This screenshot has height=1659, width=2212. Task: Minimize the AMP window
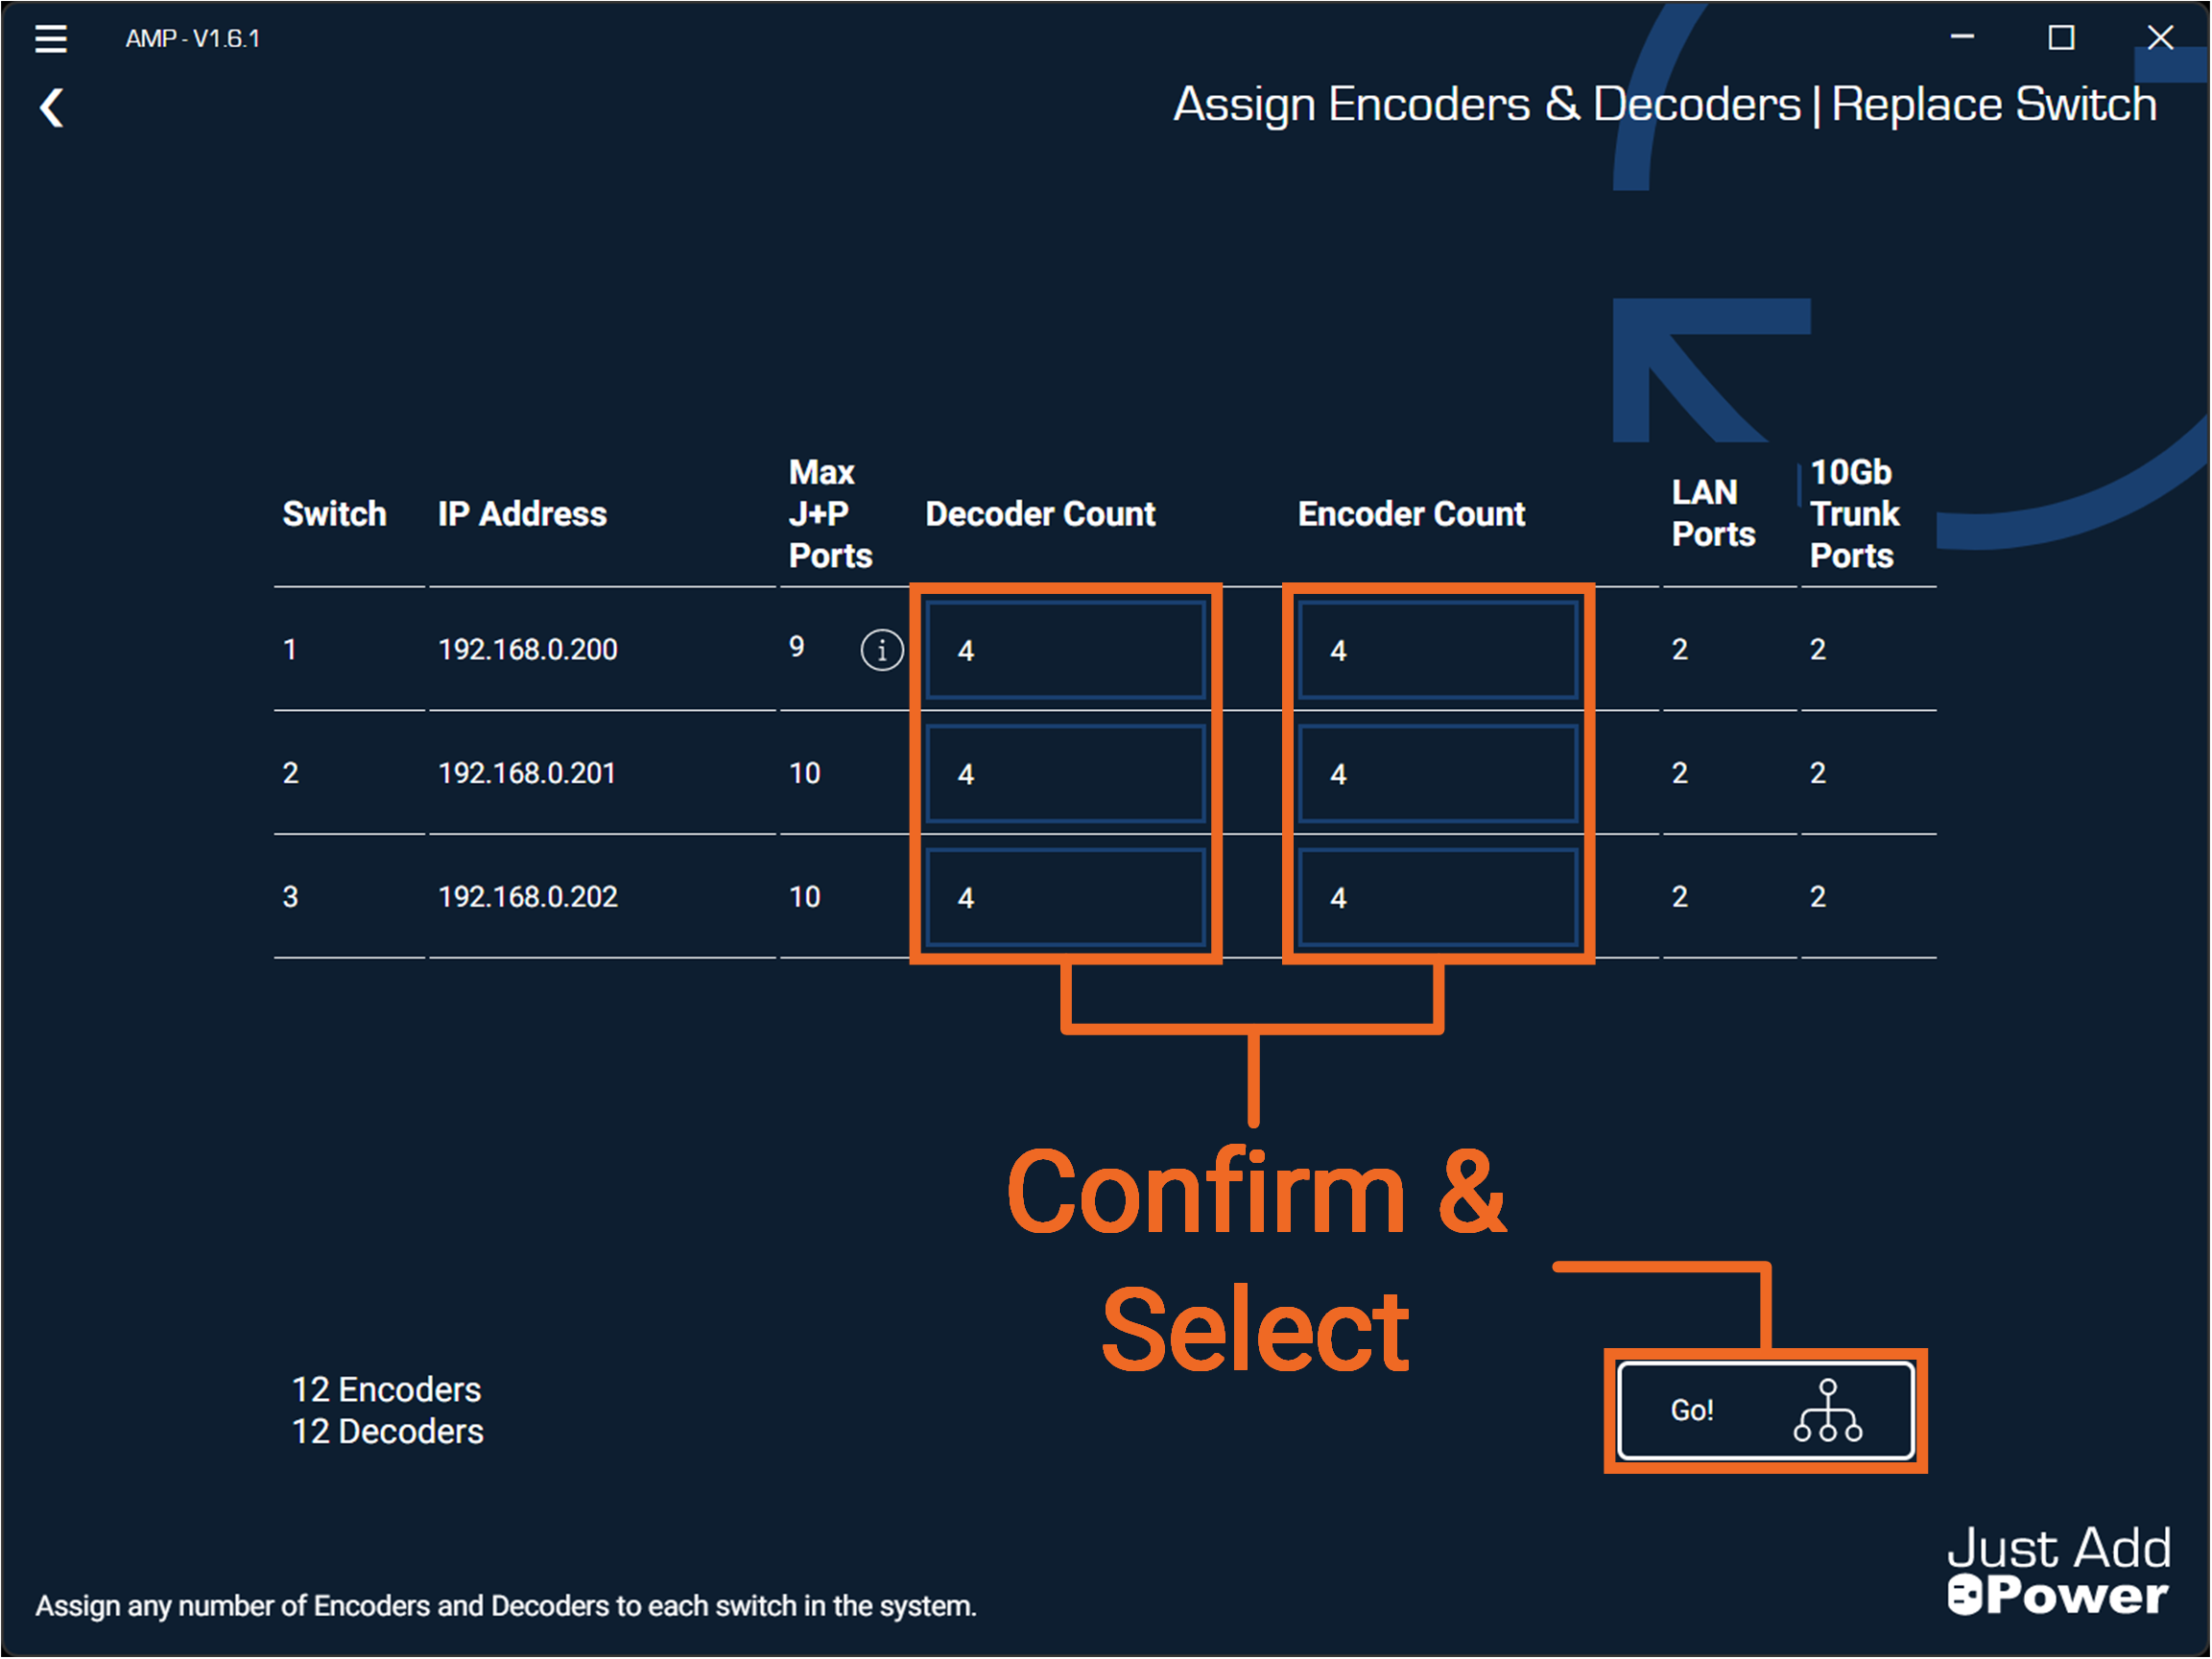click(x=1962, y=38)
